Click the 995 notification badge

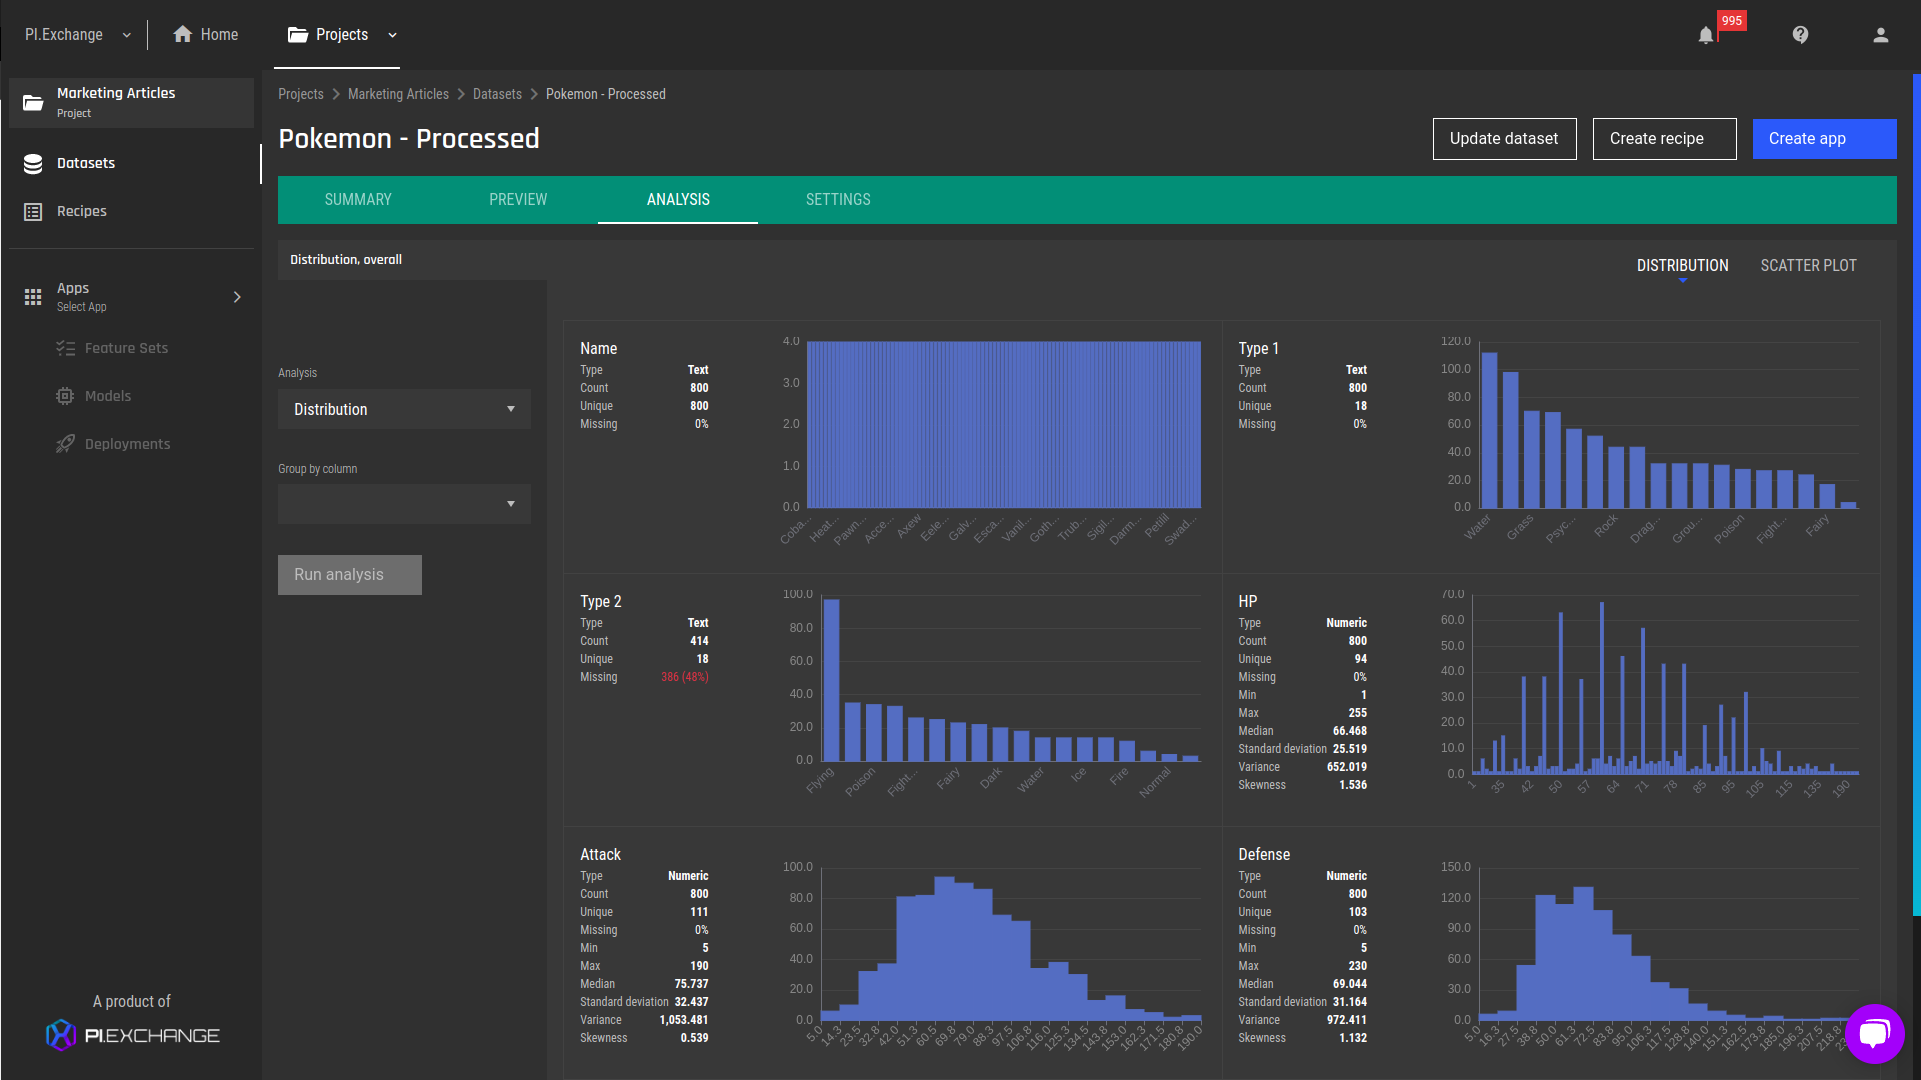click(x=1732, y=21)
